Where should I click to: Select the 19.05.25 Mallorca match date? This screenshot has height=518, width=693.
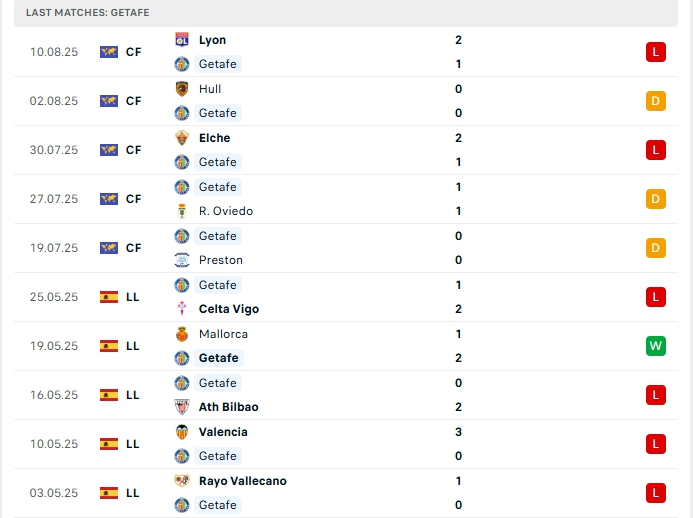click(x=54, y=346)
